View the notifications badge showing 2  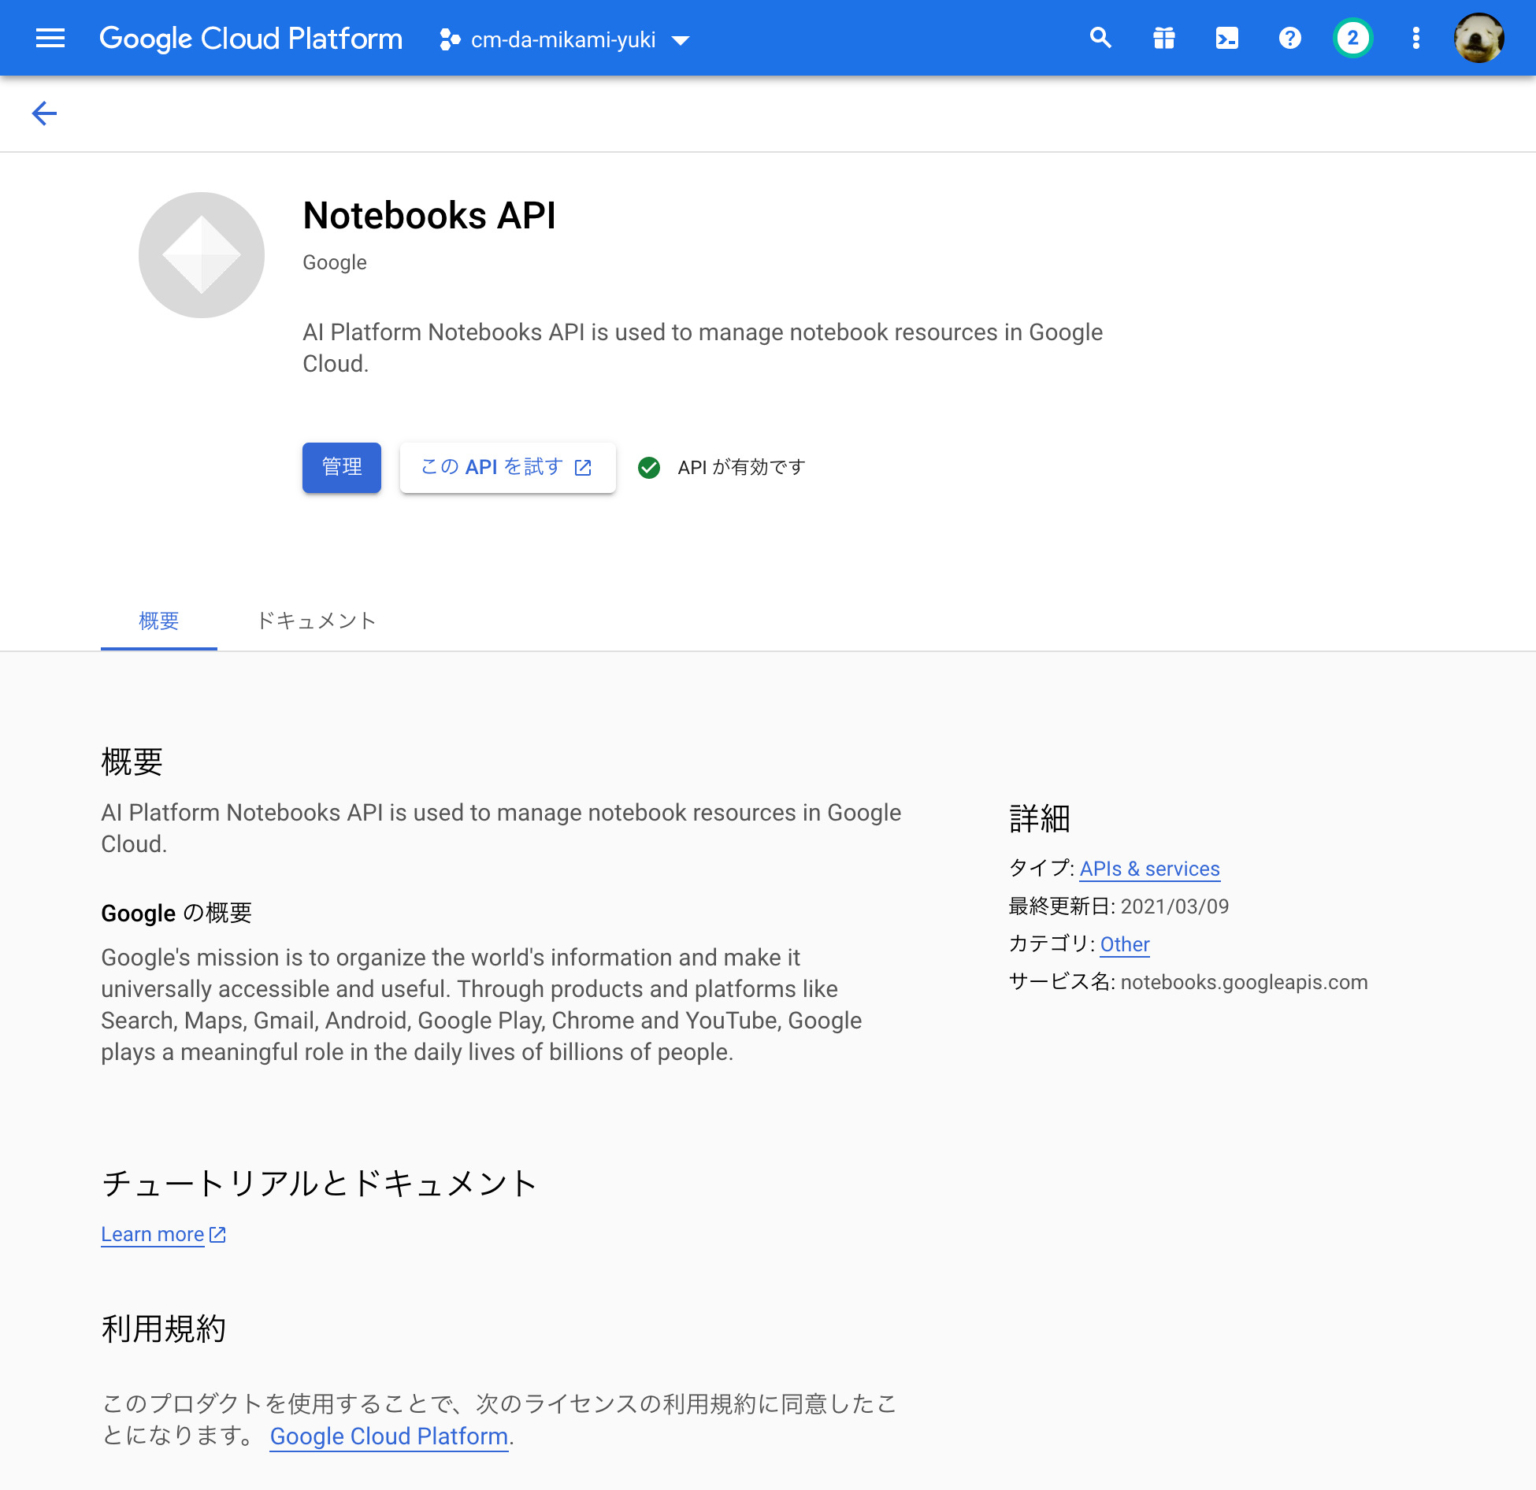click(x=1352, y=38)
